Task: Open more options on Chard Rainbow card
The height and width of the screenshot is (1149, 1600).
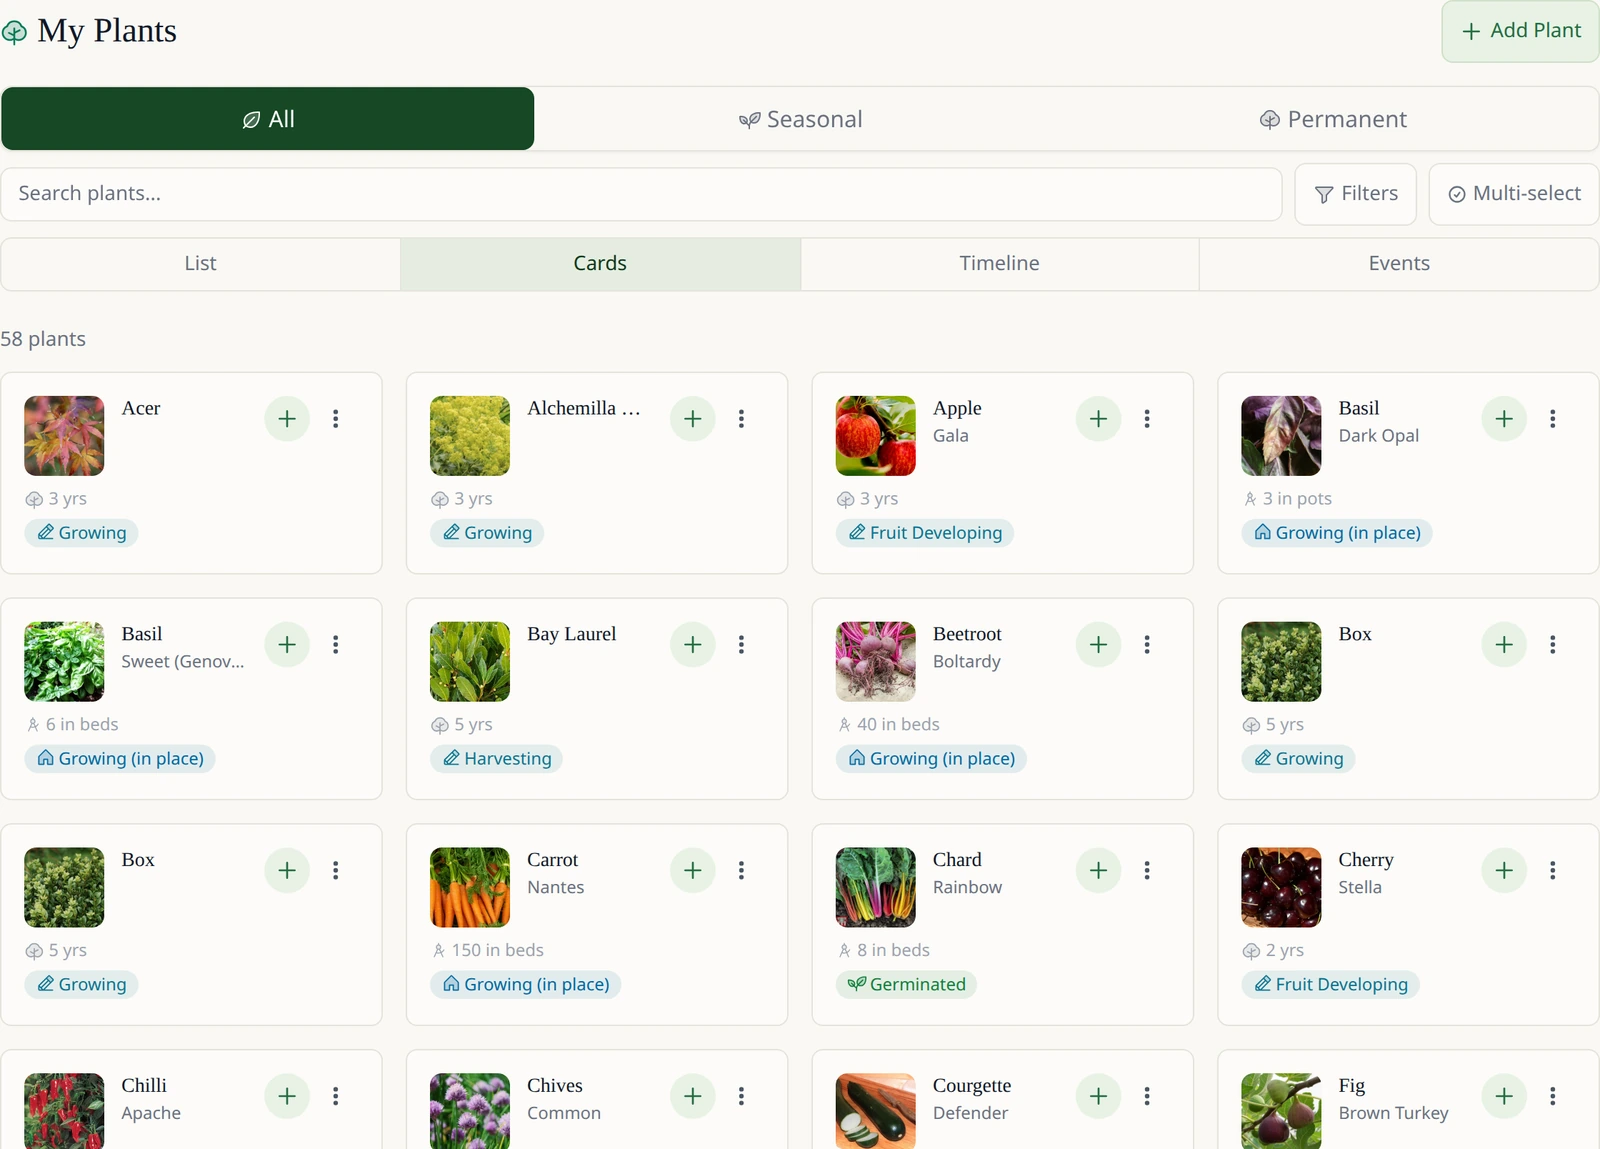Action: pos(1147,871)
